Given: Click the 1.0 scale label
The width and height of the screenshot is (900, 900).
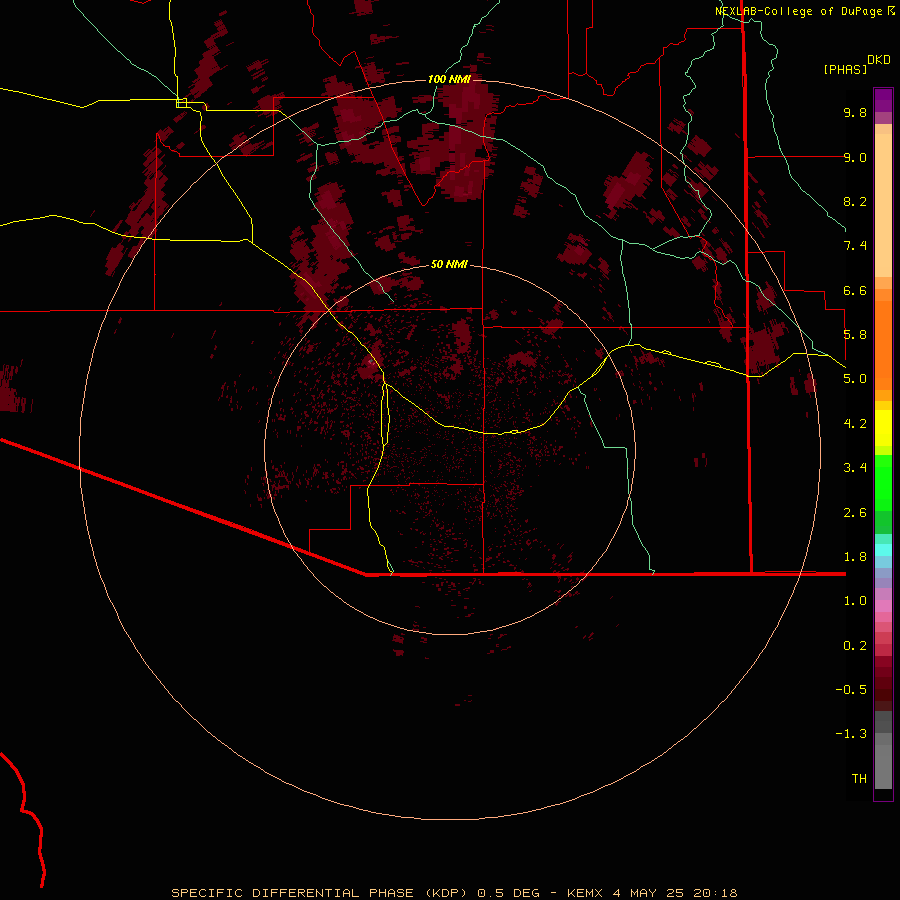Looking at the screenshot, I should (855, 601).
